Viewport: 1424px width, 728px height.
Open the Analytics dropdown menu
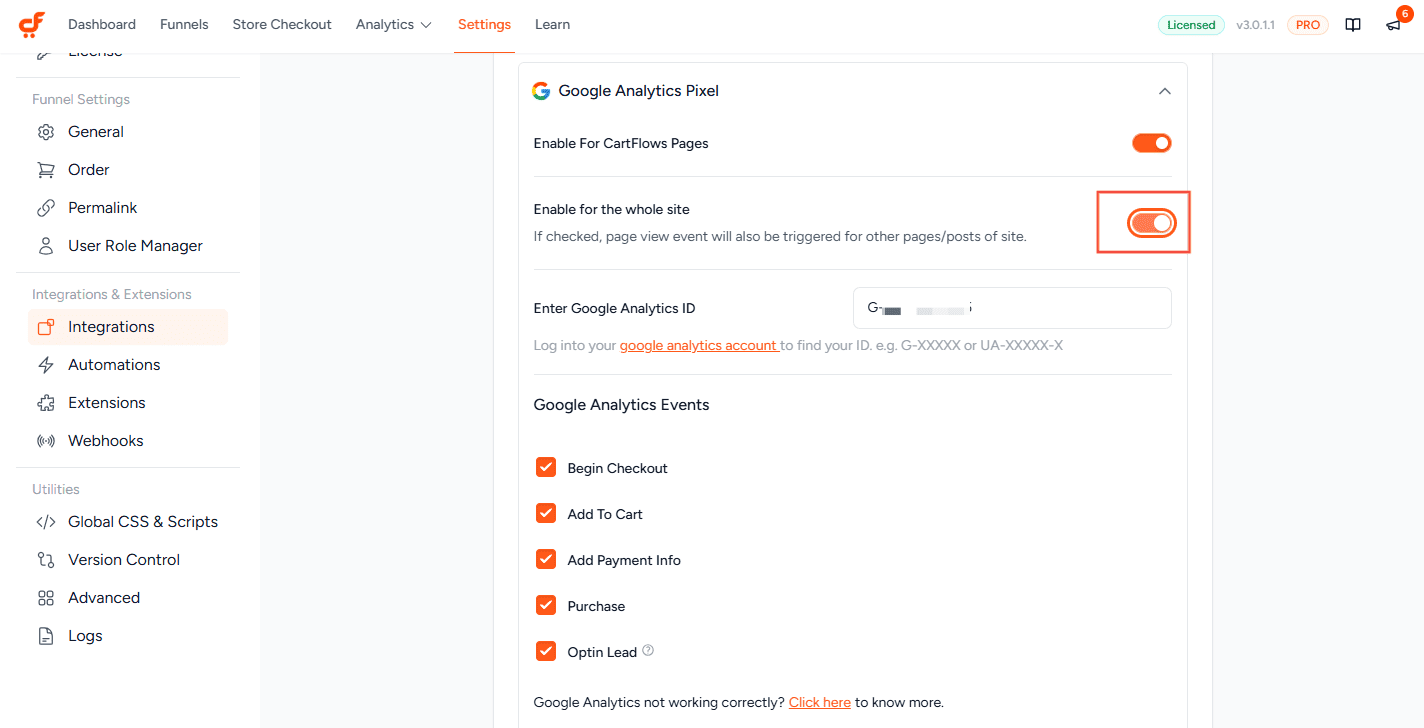tap(394, 24)
